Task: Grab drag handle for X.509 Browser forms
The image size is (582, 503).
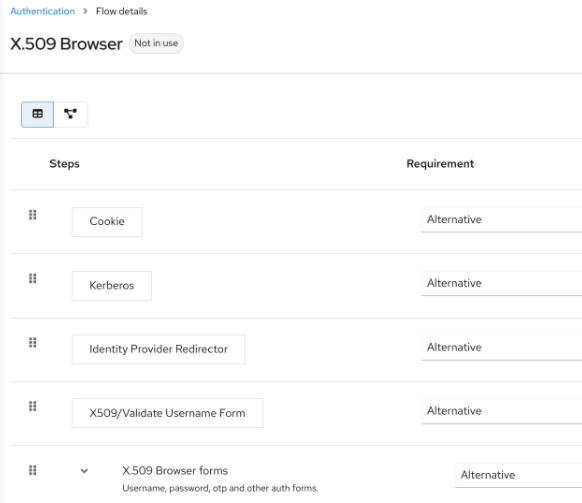Action: pos(33,470)
